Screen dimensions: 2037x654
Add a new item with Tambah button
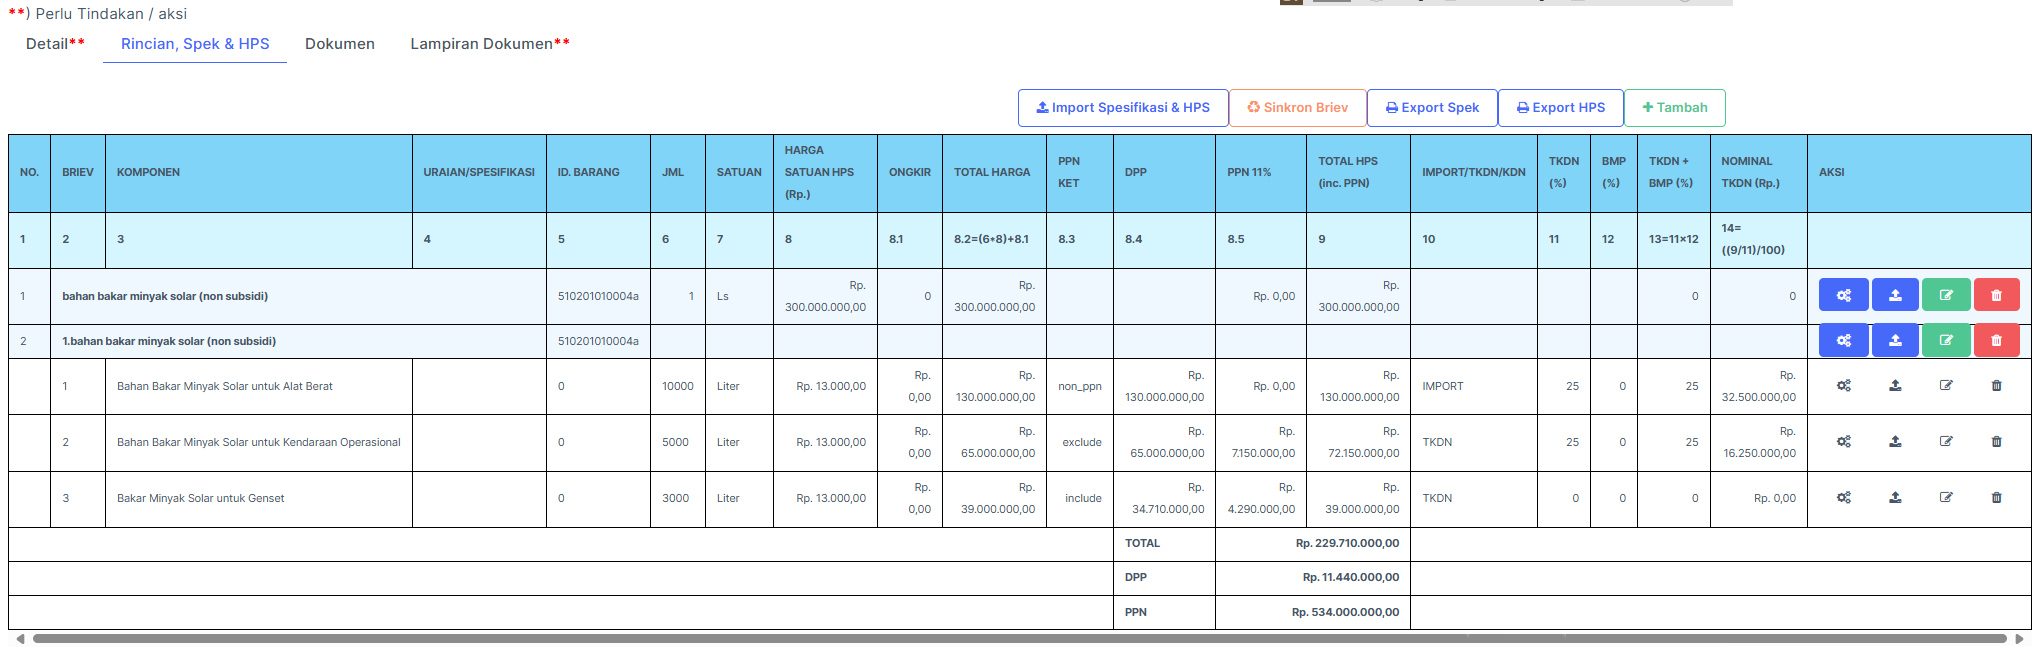1674,108
